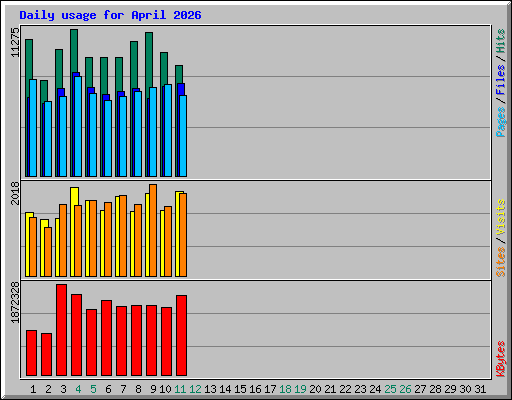Click the day 11 red KBytes bar
This screenshot has height=400, width=512.
point(181,335)
